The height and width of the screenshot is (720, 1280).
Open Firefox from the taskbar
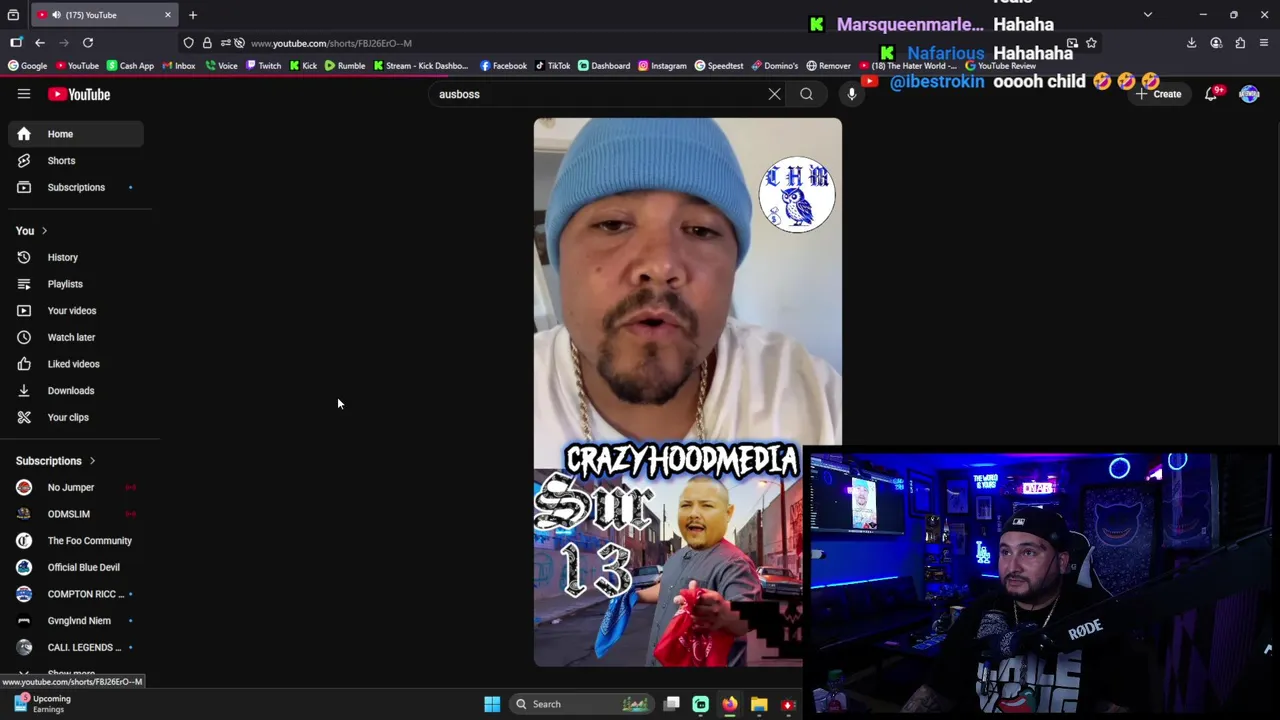[729, 704]
